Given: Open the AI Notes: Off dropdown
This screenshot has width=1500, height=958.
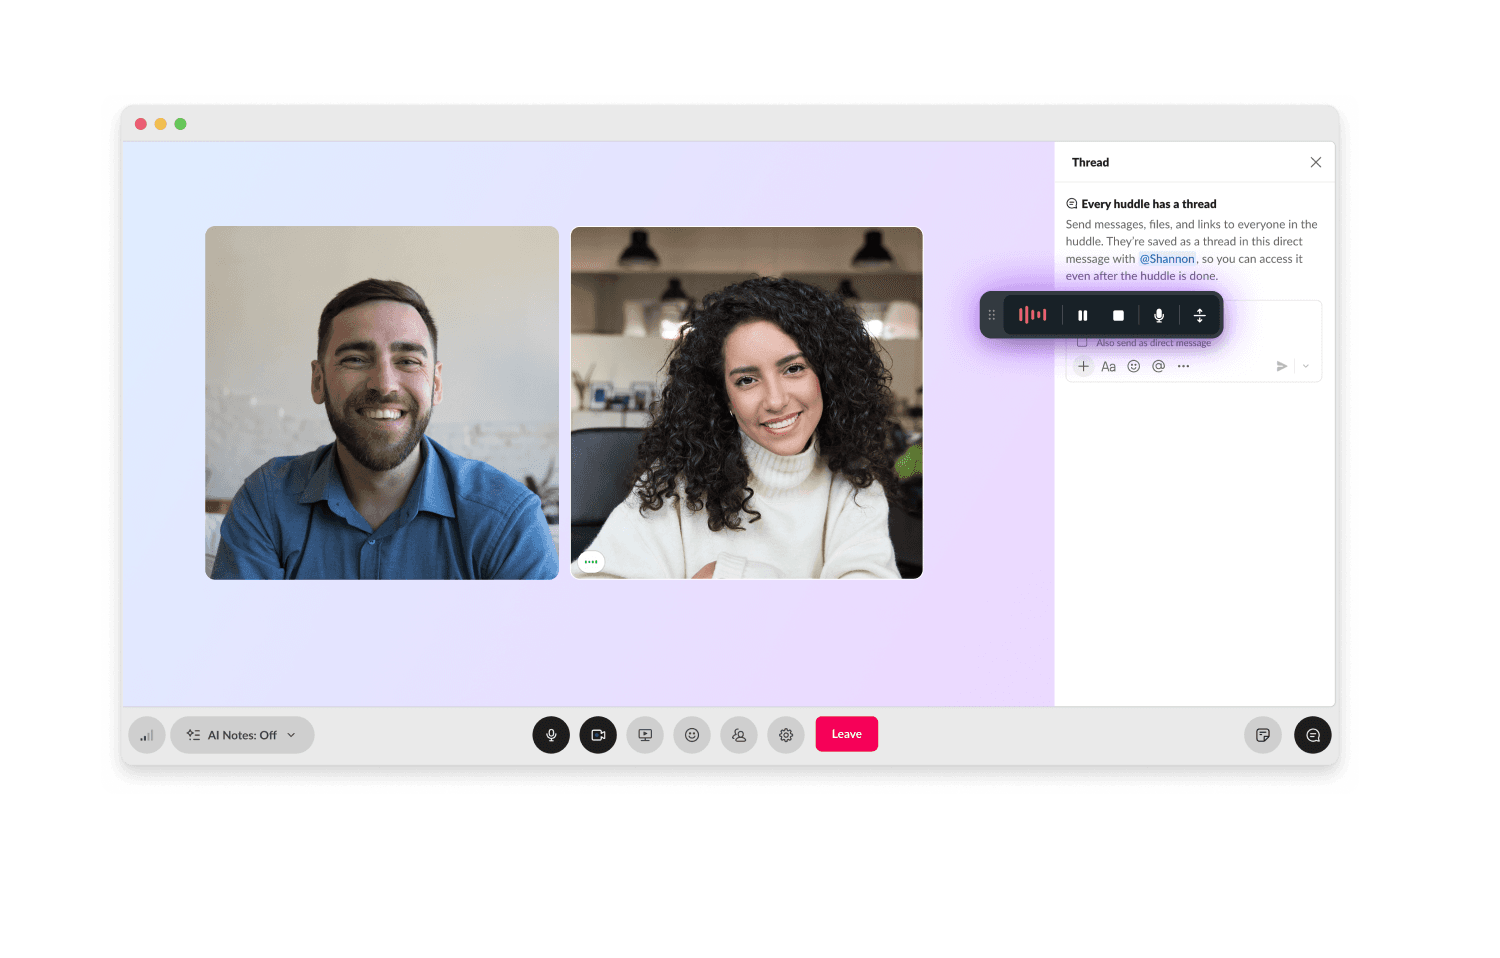Looking at the screenshot, I should (243, 735).
